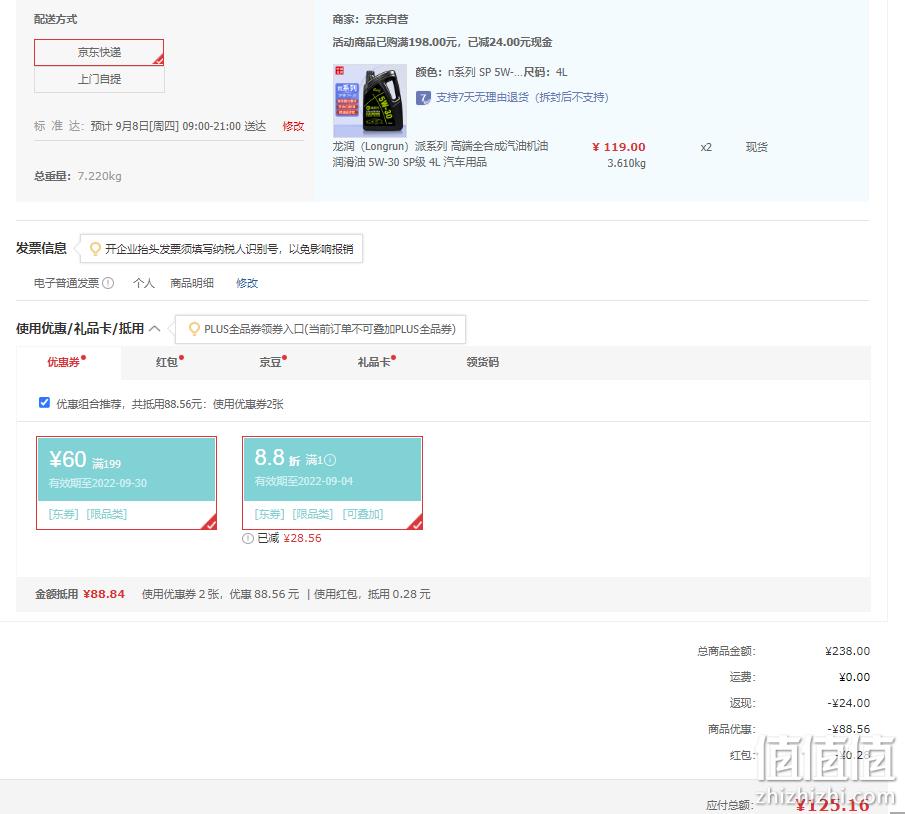The width and height of the screenshot is (905, 814).
Task: Click the PLUS coupon tip lightbulb icon
Action: point(195,329)
